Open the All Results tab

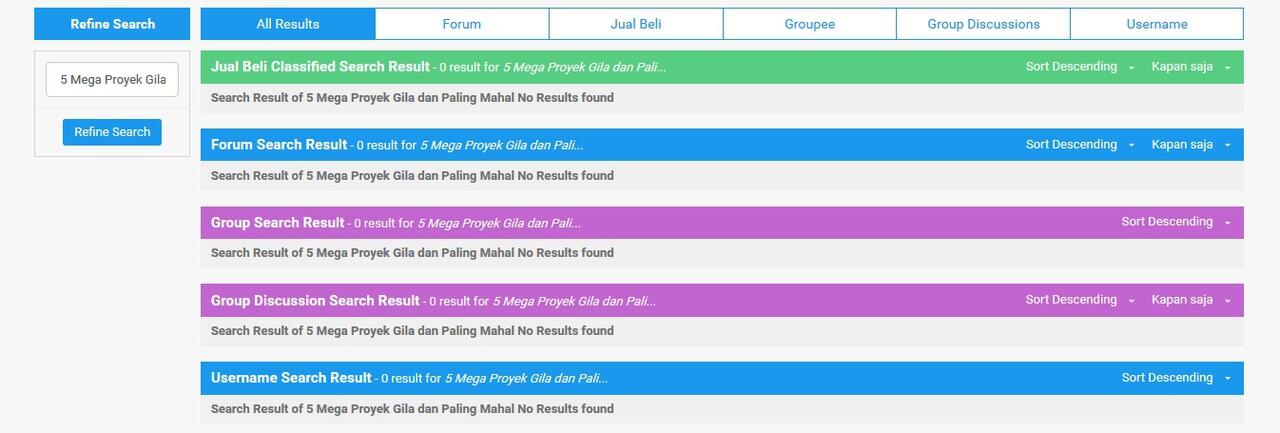click(x=288, y=24)
